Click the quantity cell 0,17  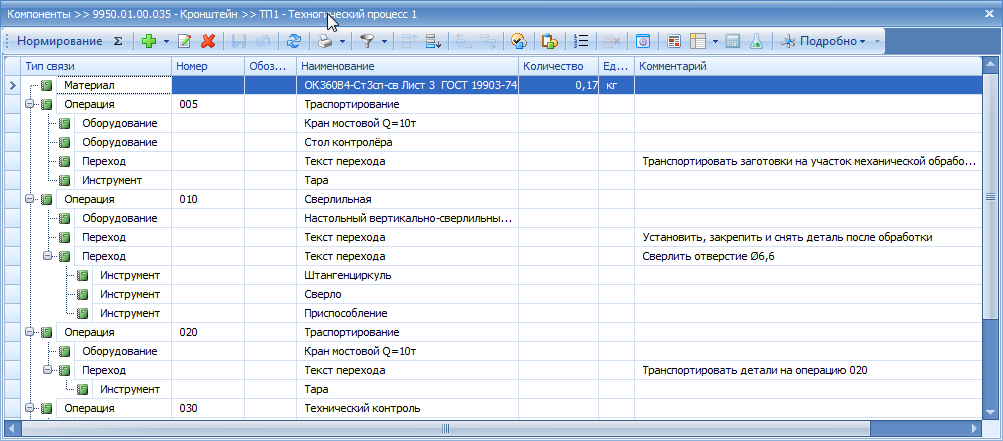pyautogui.click(x=558, y=84)
